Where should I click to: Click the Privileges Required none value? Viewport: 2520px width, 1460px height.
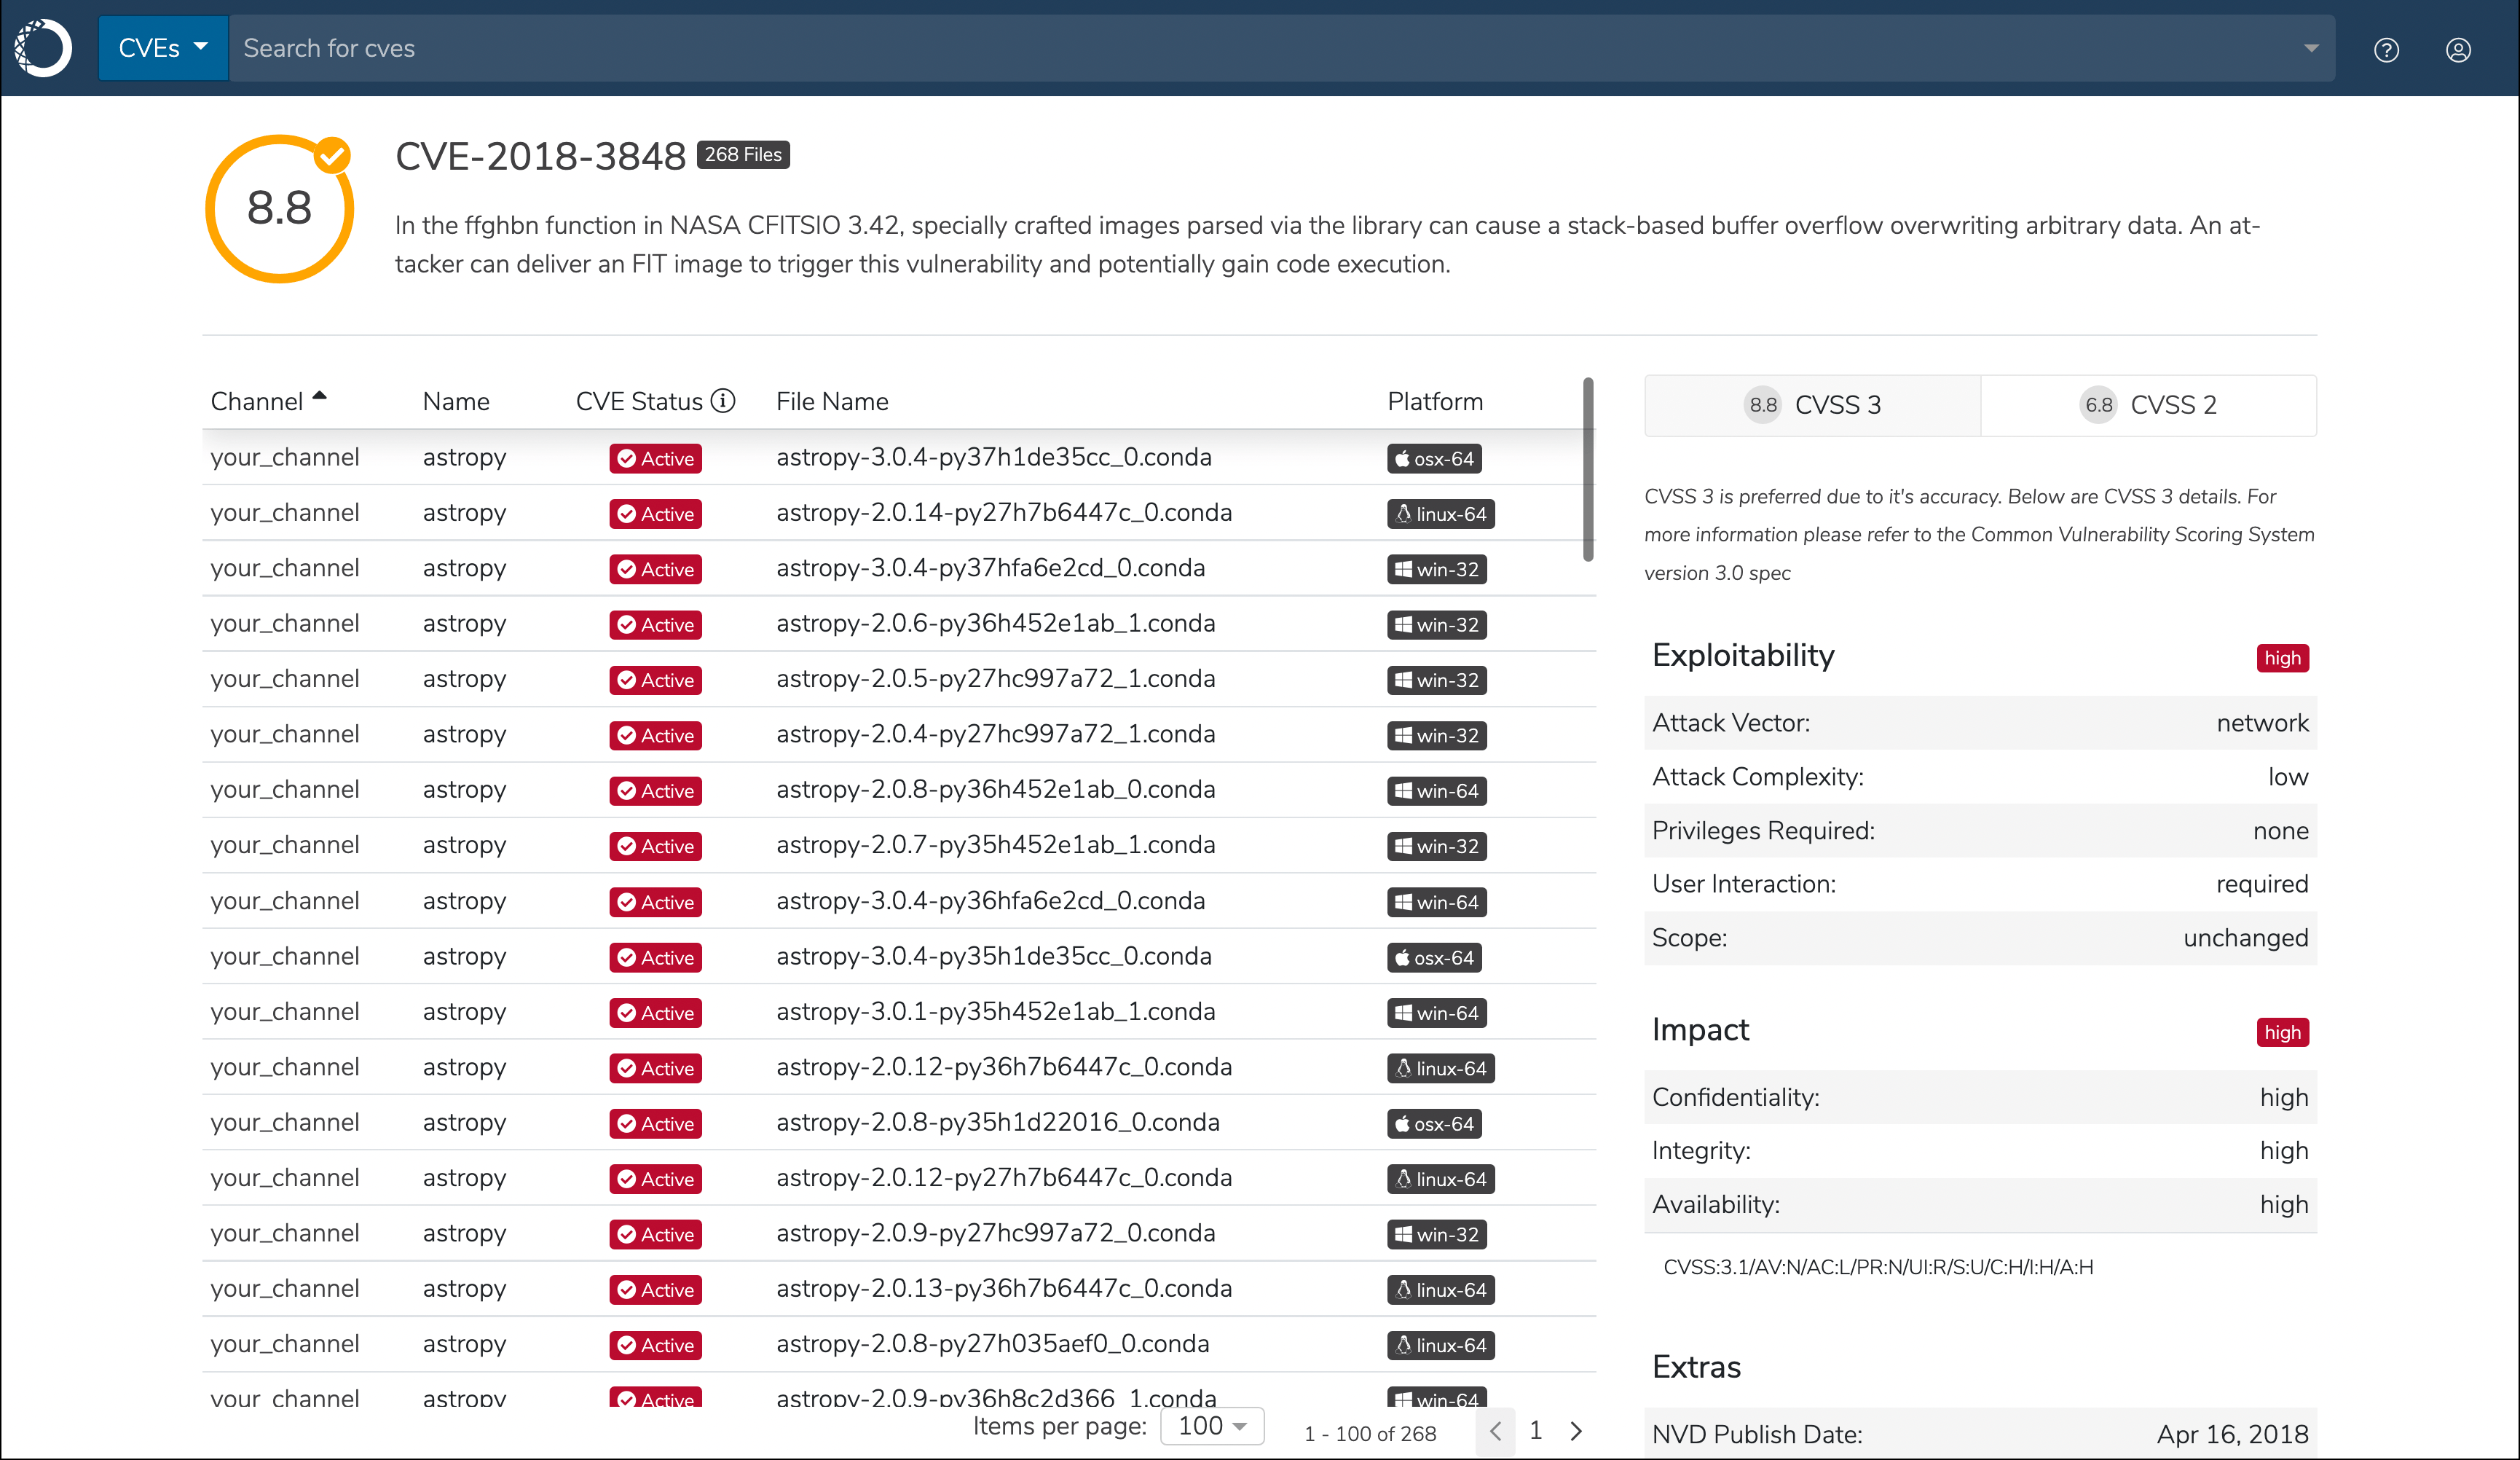[x=2280, y=831]
